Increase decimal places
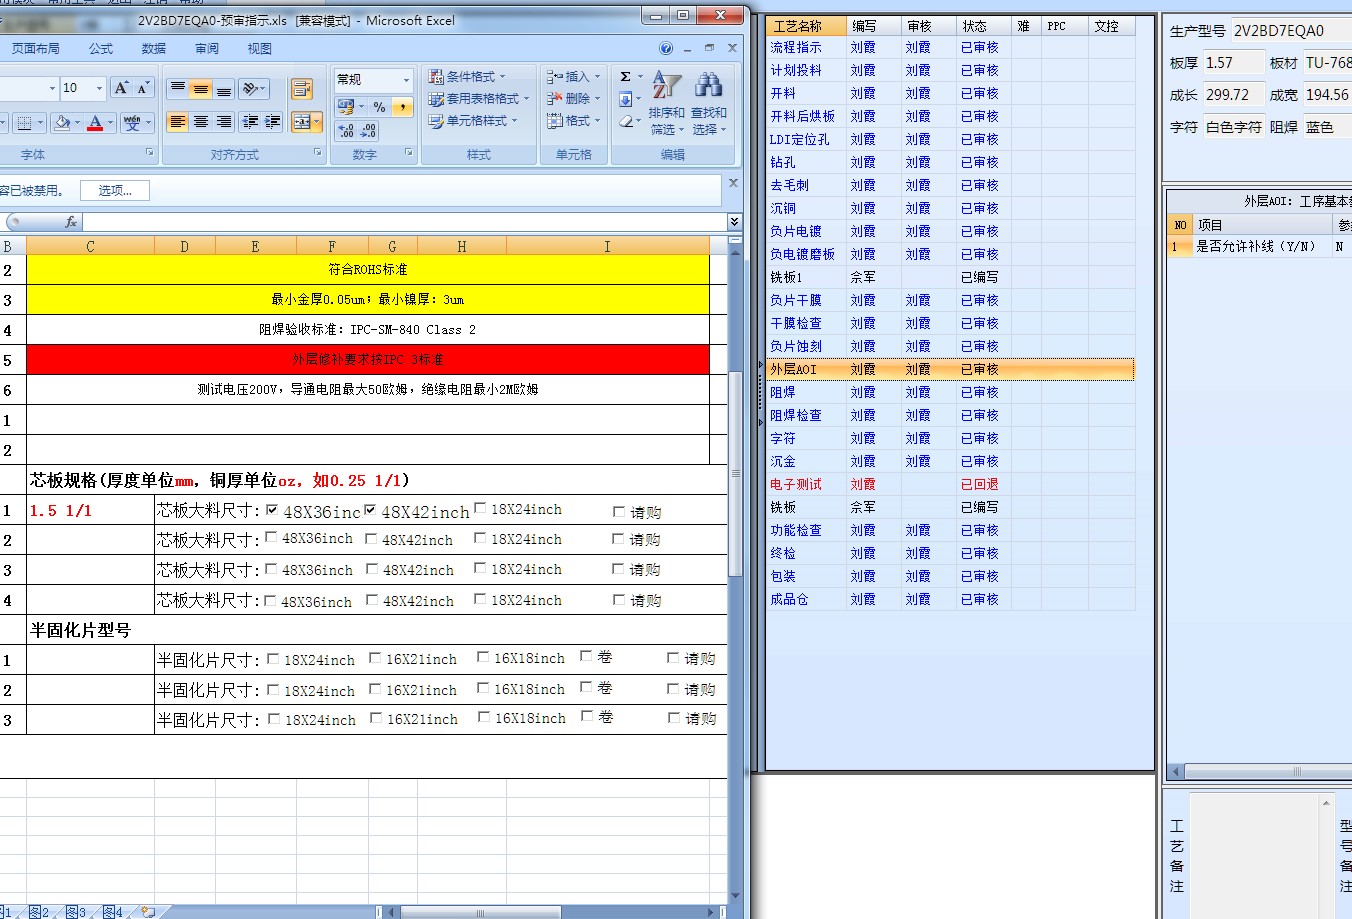 tap(346, 131)
